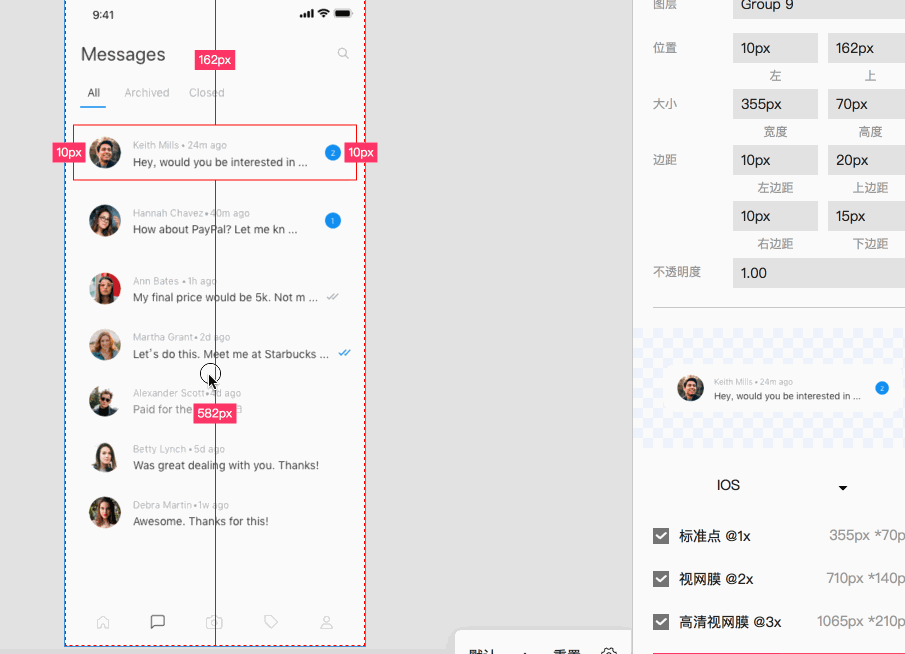
Task: Click Debra Martin avatar
Action: click(x=105, y=513)
